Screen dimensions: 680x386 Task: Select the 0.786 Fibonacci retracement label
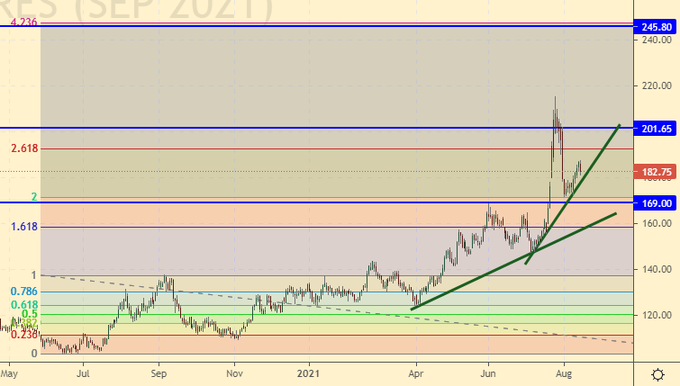coord(24,291)
